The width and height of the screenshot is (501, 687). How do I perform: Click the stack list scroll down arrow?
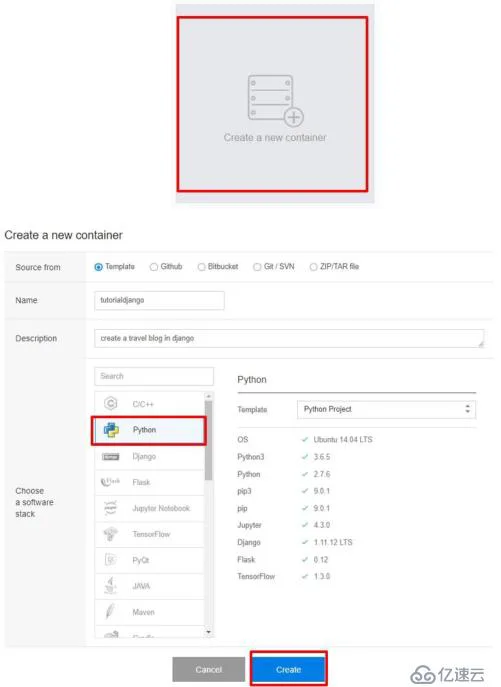tap(209, 632)
